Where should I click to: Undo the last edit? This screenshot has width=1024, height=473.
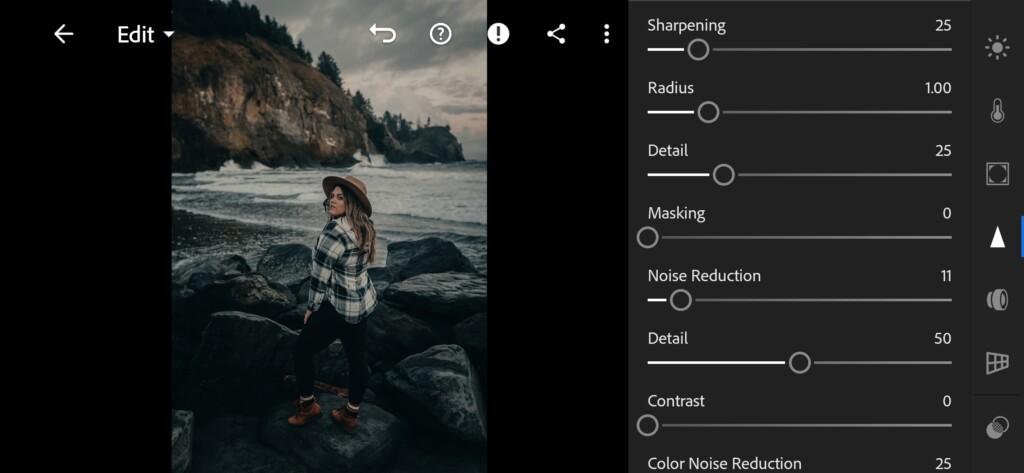coord(383,34)
